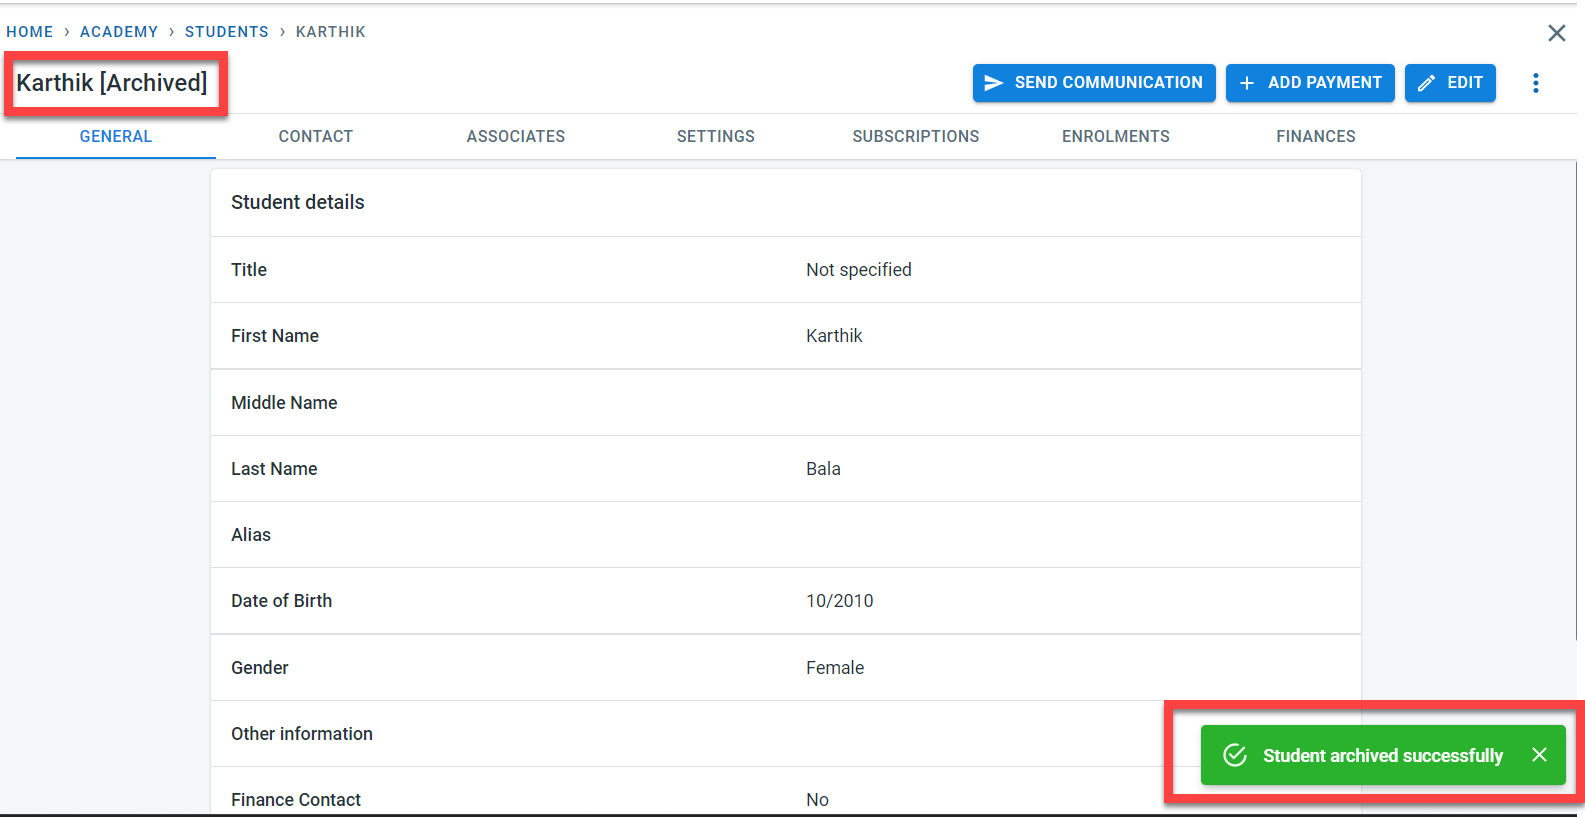The height and width of the screenshot is (817, 1585).
Task: Open the Finances tab
Action: (x=1315, y=137)
